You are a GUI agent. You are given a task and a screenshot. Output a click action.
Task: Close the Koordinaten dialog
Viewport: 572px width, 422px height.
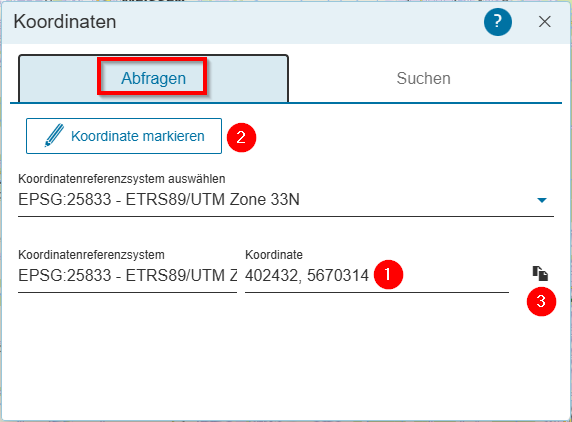coord(545,22)
